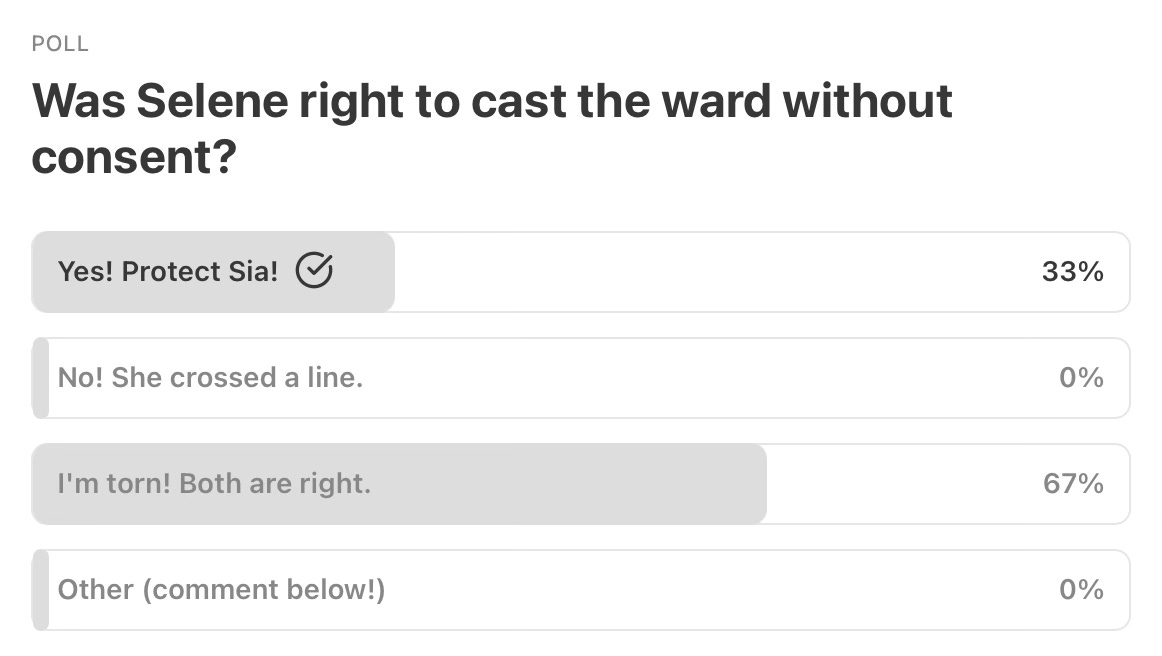Click the 33% result label

(x=1072, y=272)
